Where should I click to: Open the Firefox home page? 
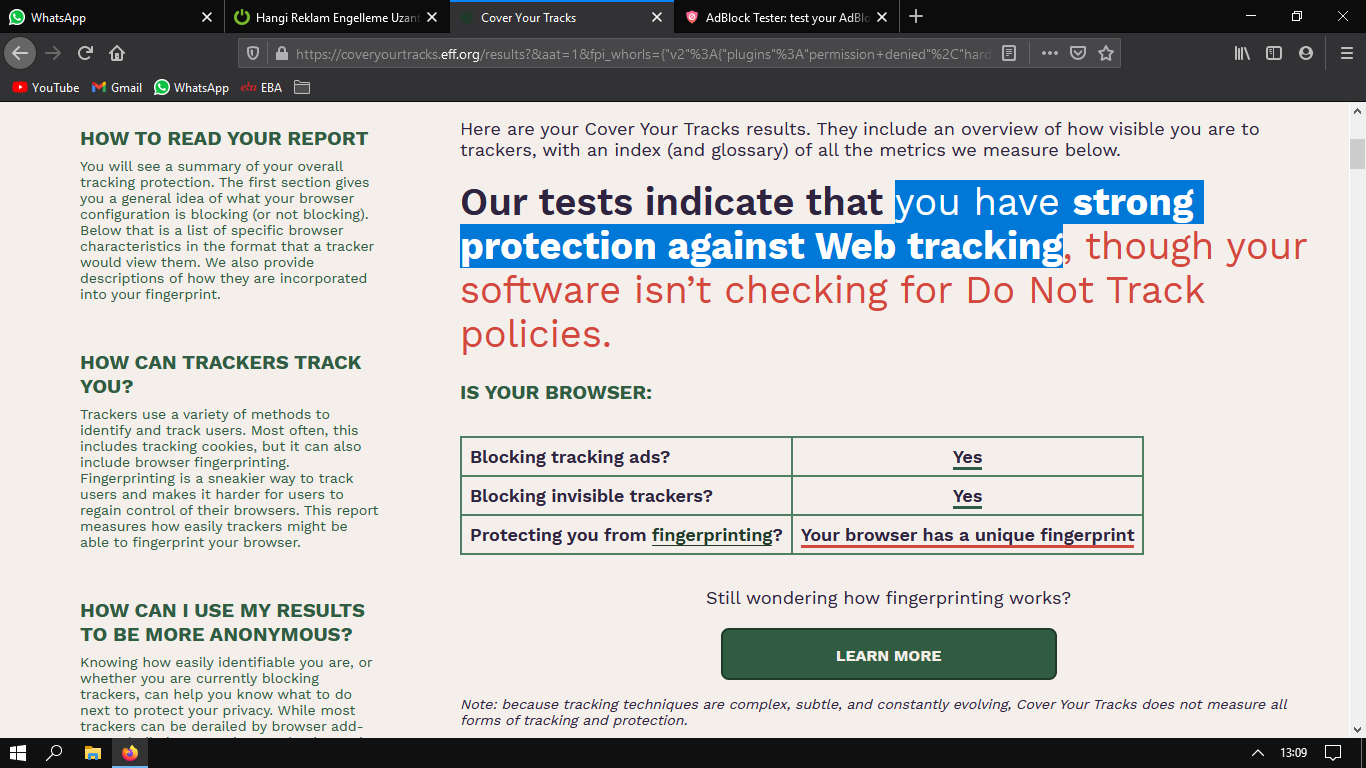click(x=117, y=53)
